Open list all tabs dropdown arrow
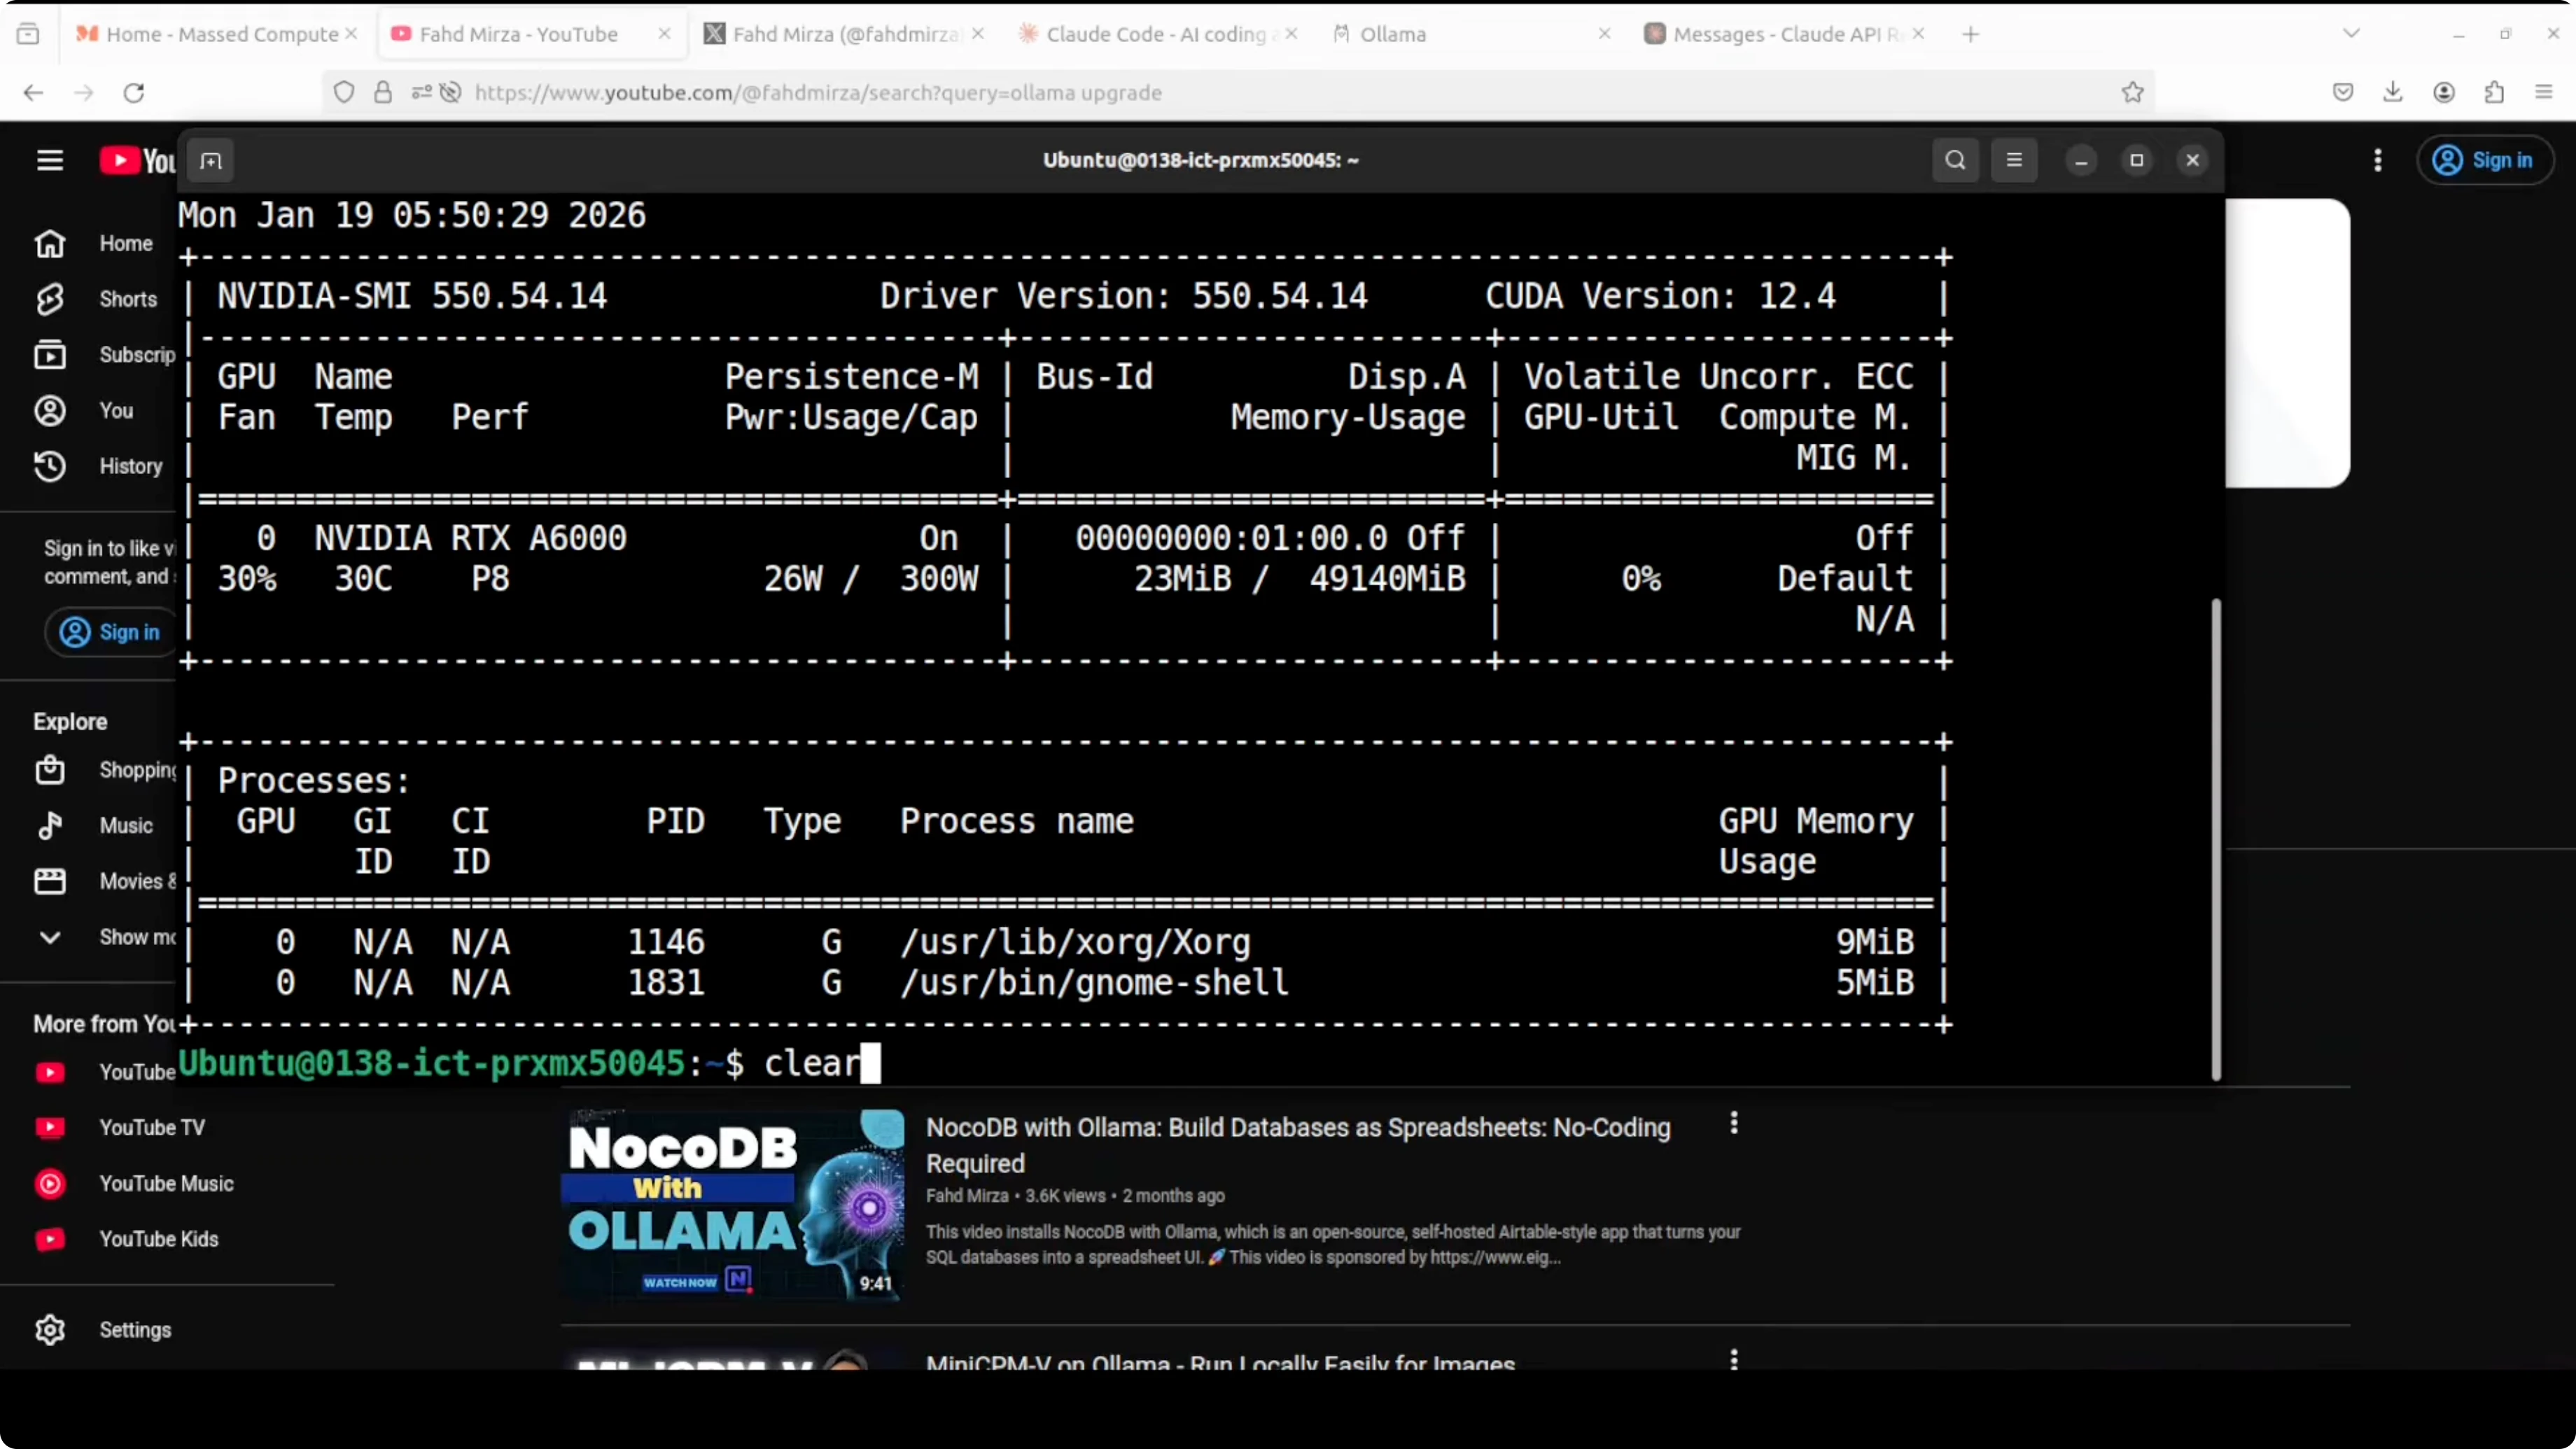 [x=2351, y=34]
